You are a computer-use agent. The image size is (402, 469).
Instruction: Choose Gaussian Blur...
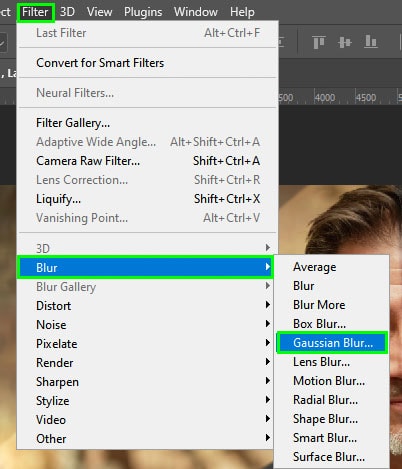(x=332, y=343)
